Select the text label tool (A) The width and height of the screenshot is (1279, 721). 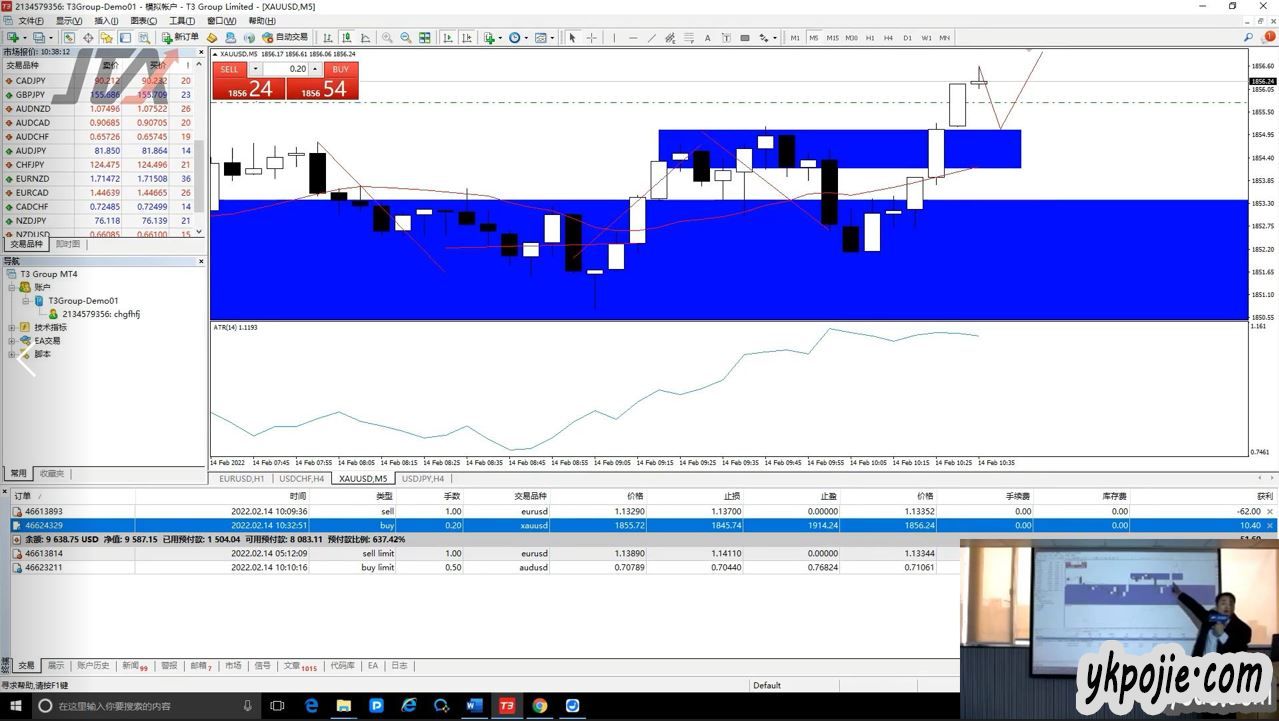coord(707,38)
